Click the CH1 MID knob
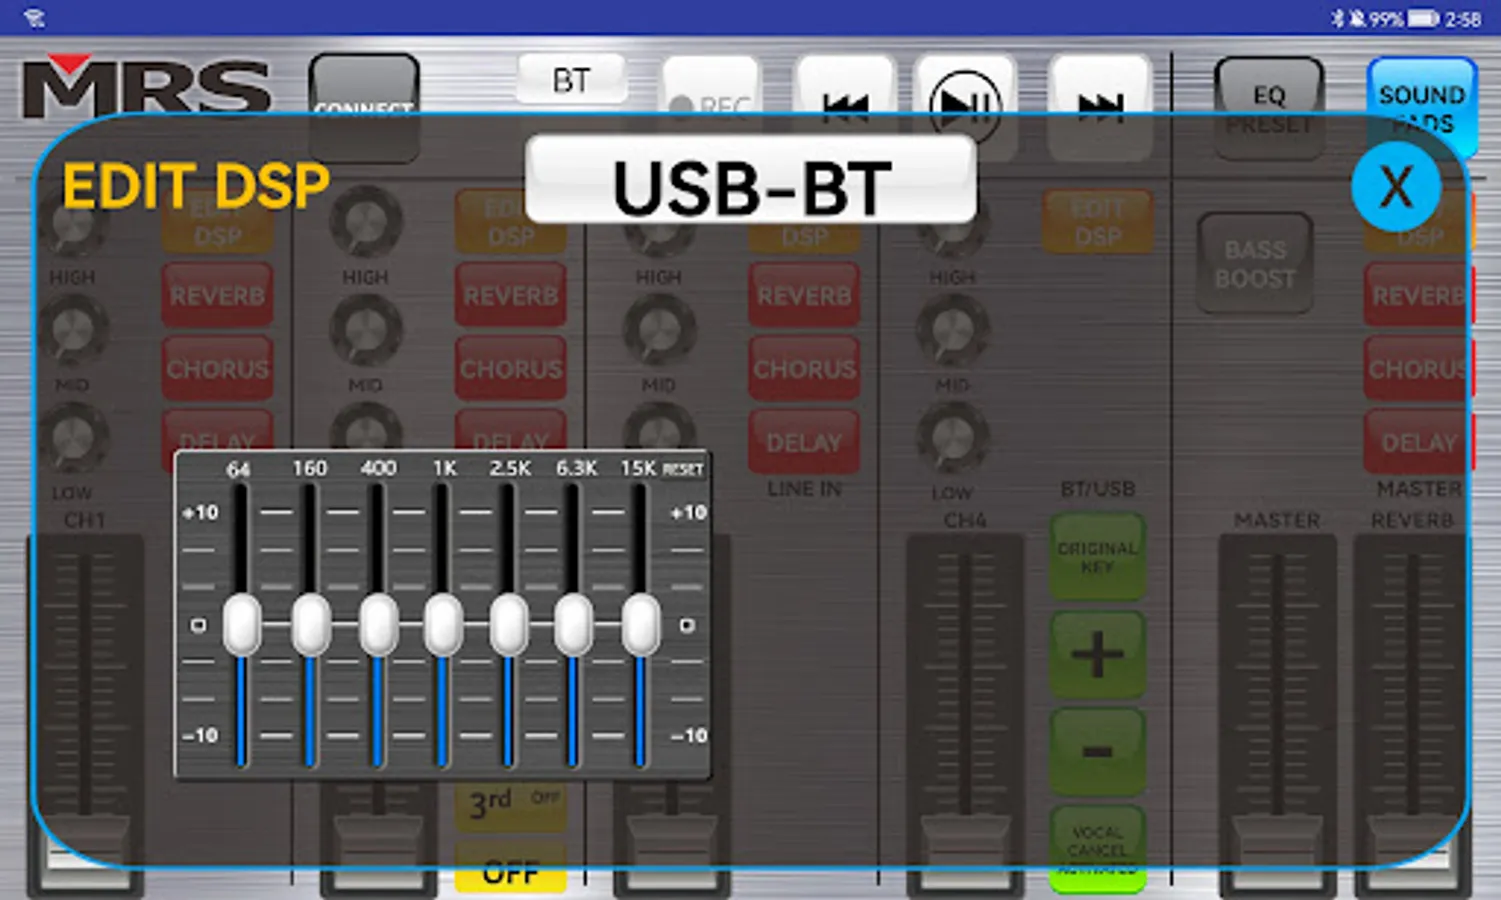Screen dimensions: 1501x900 [72, 331]
